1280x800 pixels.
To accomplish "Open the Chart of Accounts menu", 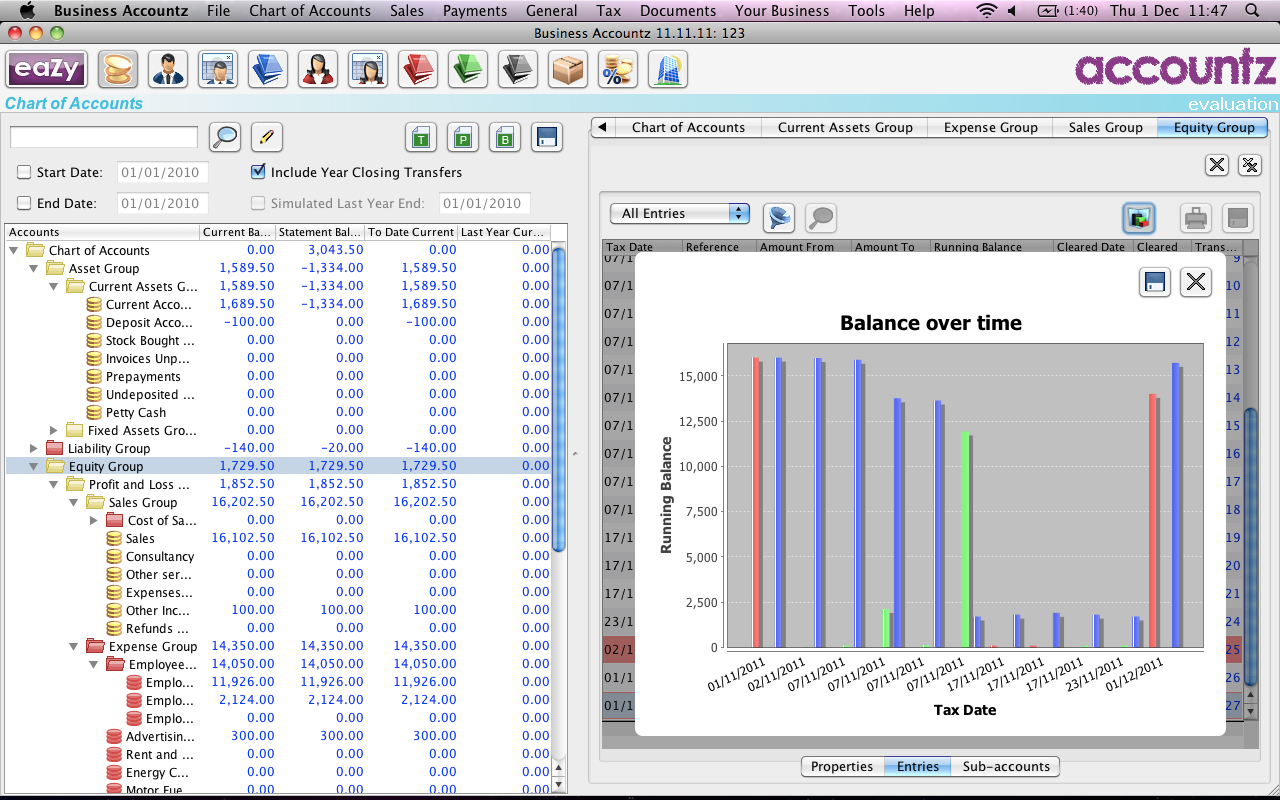I will [310, 11].
